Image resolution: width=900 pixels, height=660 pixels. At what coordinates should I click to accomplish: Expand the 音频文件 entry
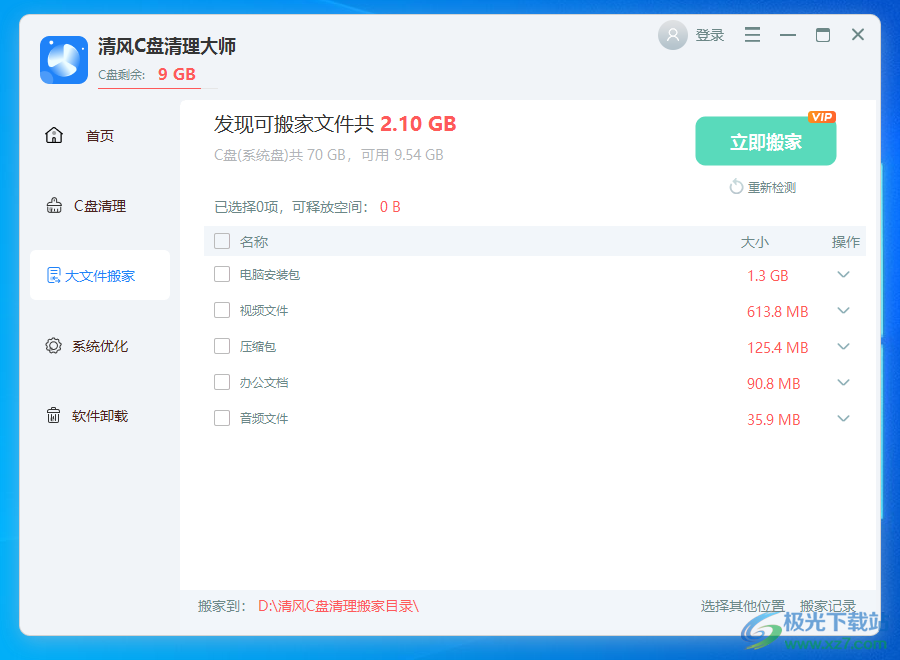(843, 419)
